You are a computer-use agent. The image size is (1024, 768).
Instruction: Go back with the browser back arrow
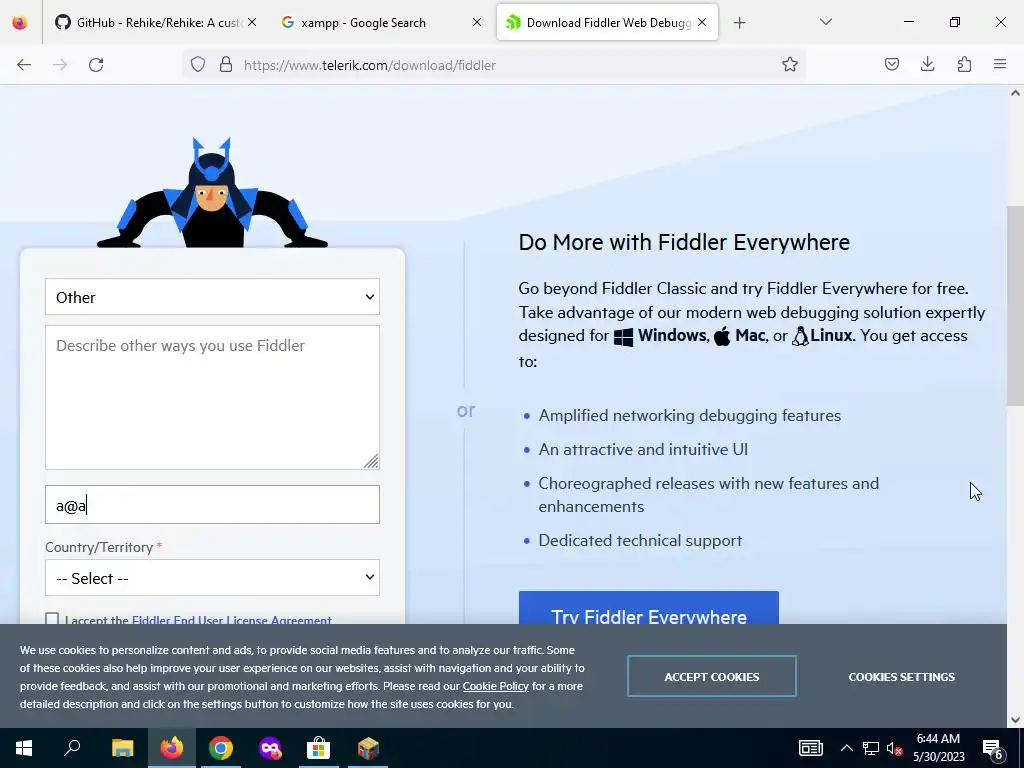click(24, 65)
